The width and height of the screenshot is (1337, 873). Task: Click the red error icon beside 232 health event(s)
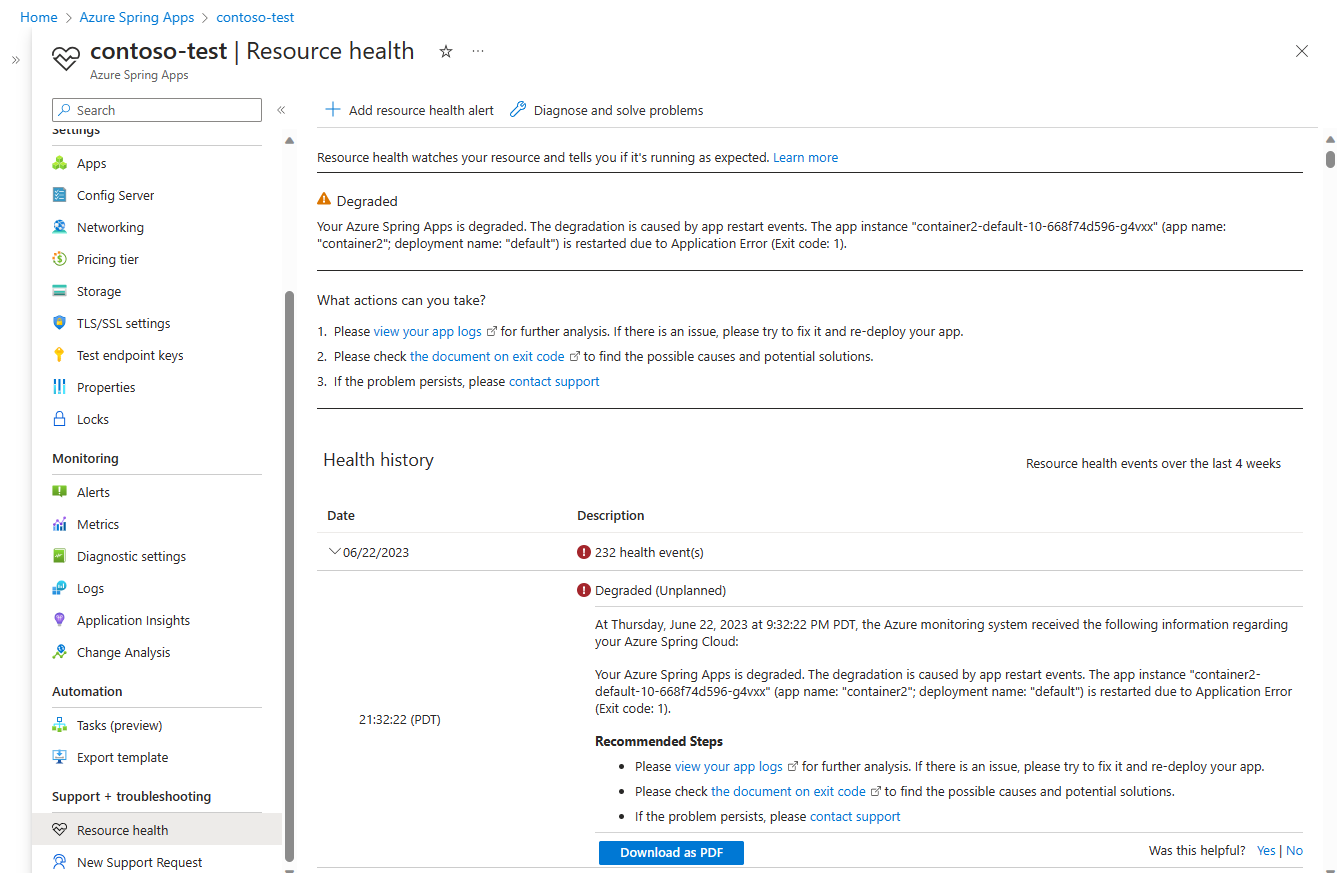click(x=584, y=552)
